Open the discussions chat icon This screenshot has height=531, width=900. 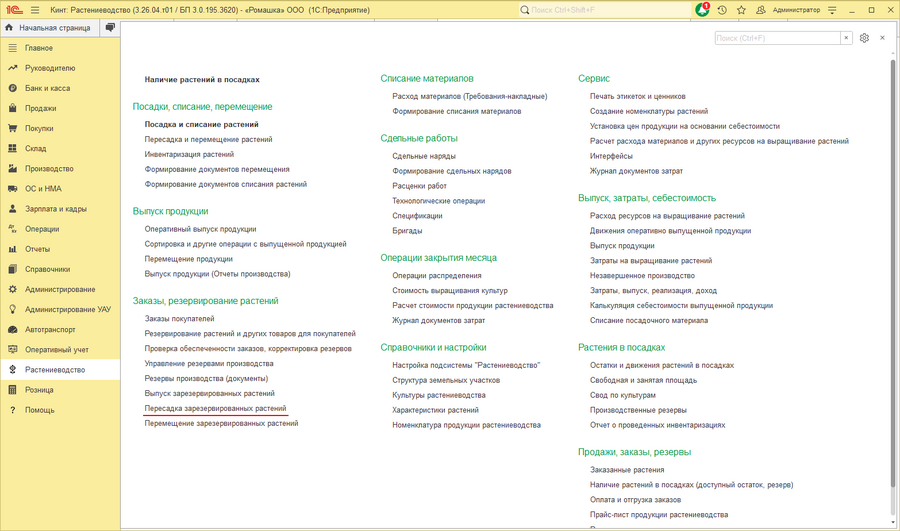[x=110, y=27]
